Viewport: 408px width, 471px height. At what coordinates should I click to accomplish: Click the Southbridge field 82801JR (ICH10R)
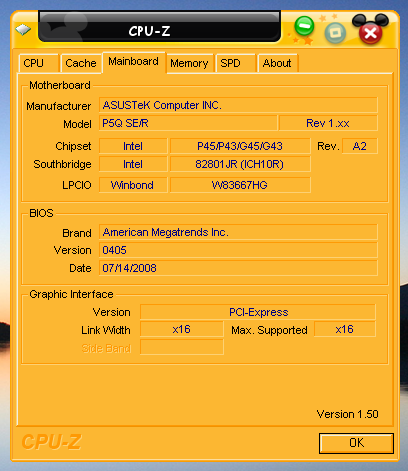click(x=240, y=164)
